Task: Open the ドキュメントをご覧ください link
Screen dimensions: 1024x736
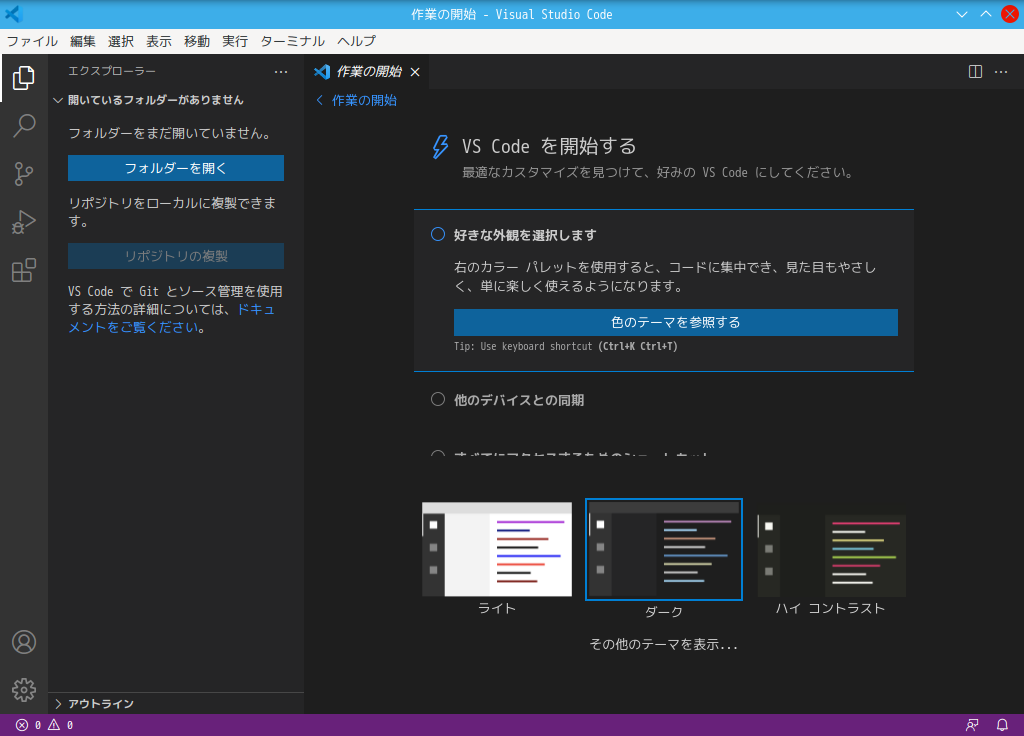Action: point(171,318)
